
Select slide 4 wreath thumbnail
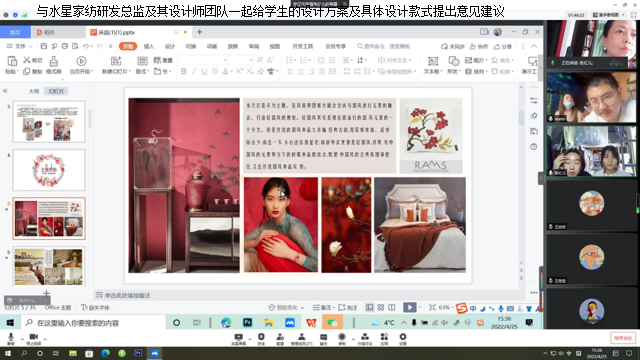49,170
